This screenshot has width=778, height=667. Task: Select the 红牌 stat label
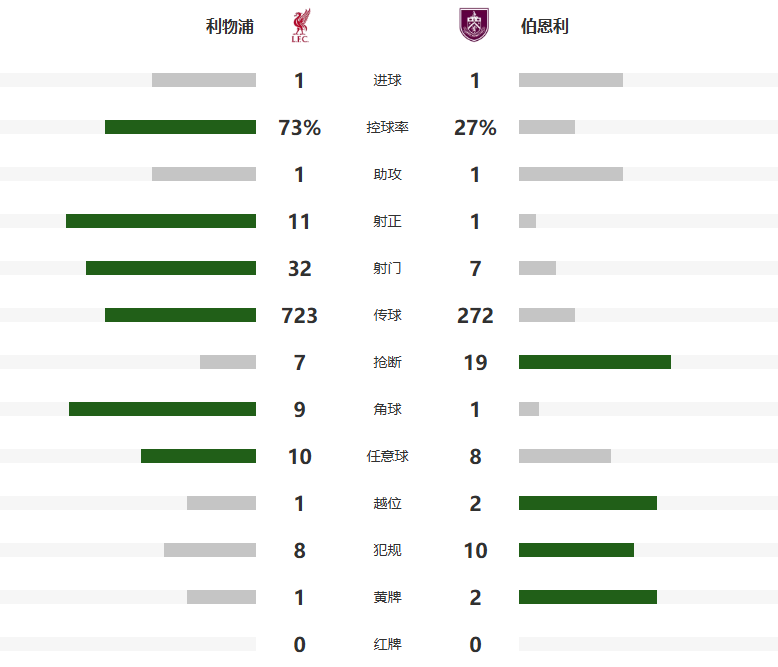coord(387,645)
